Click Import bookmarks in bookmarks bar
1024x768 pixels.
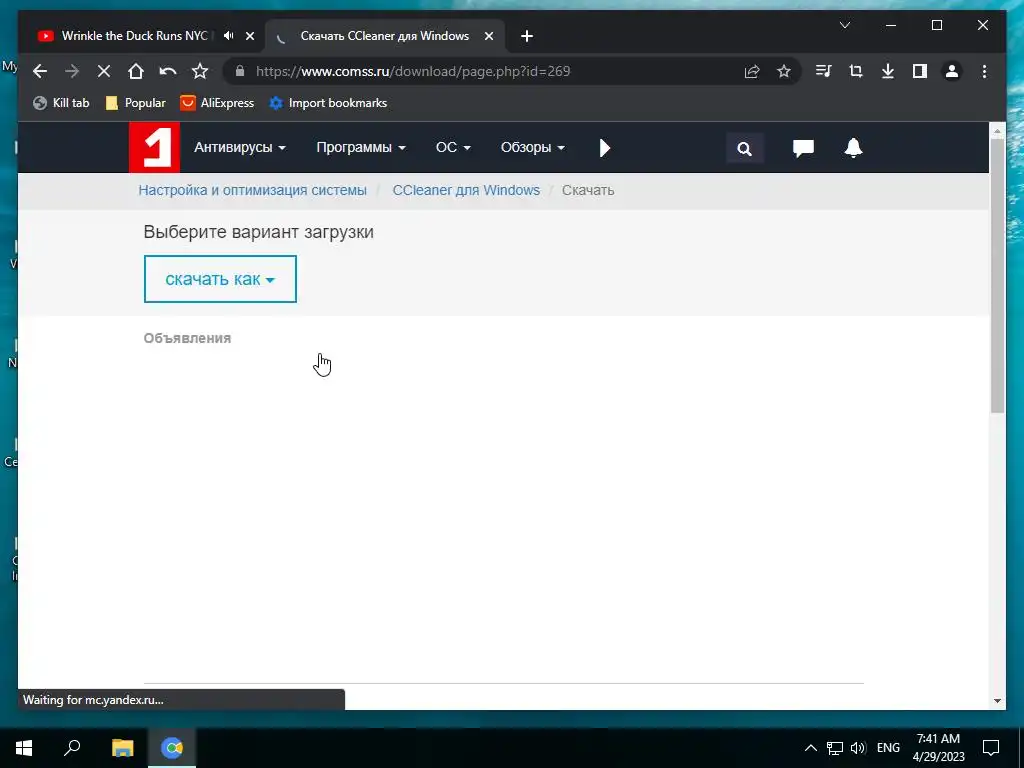328,103
